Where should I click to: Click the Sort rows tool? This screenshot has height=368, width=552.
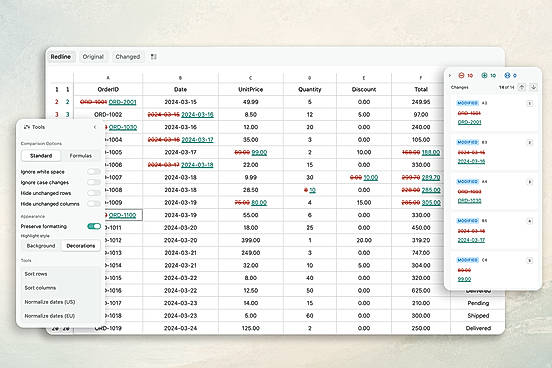click(x=60, y=274)
